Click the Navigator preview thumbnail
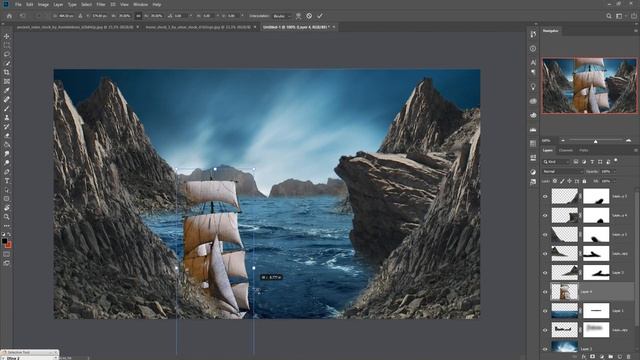640x360 pixels. pos(589,85)
